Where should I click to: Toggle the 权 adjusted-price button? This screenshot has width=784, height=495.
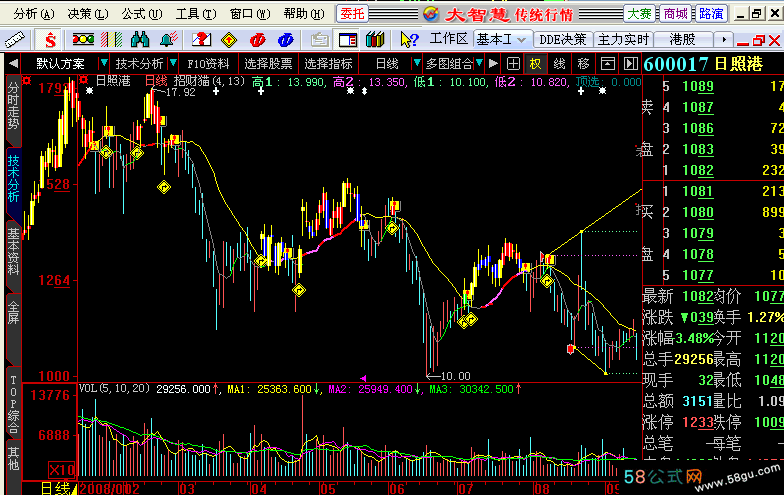pyautogui.click(x=535, y=63)
